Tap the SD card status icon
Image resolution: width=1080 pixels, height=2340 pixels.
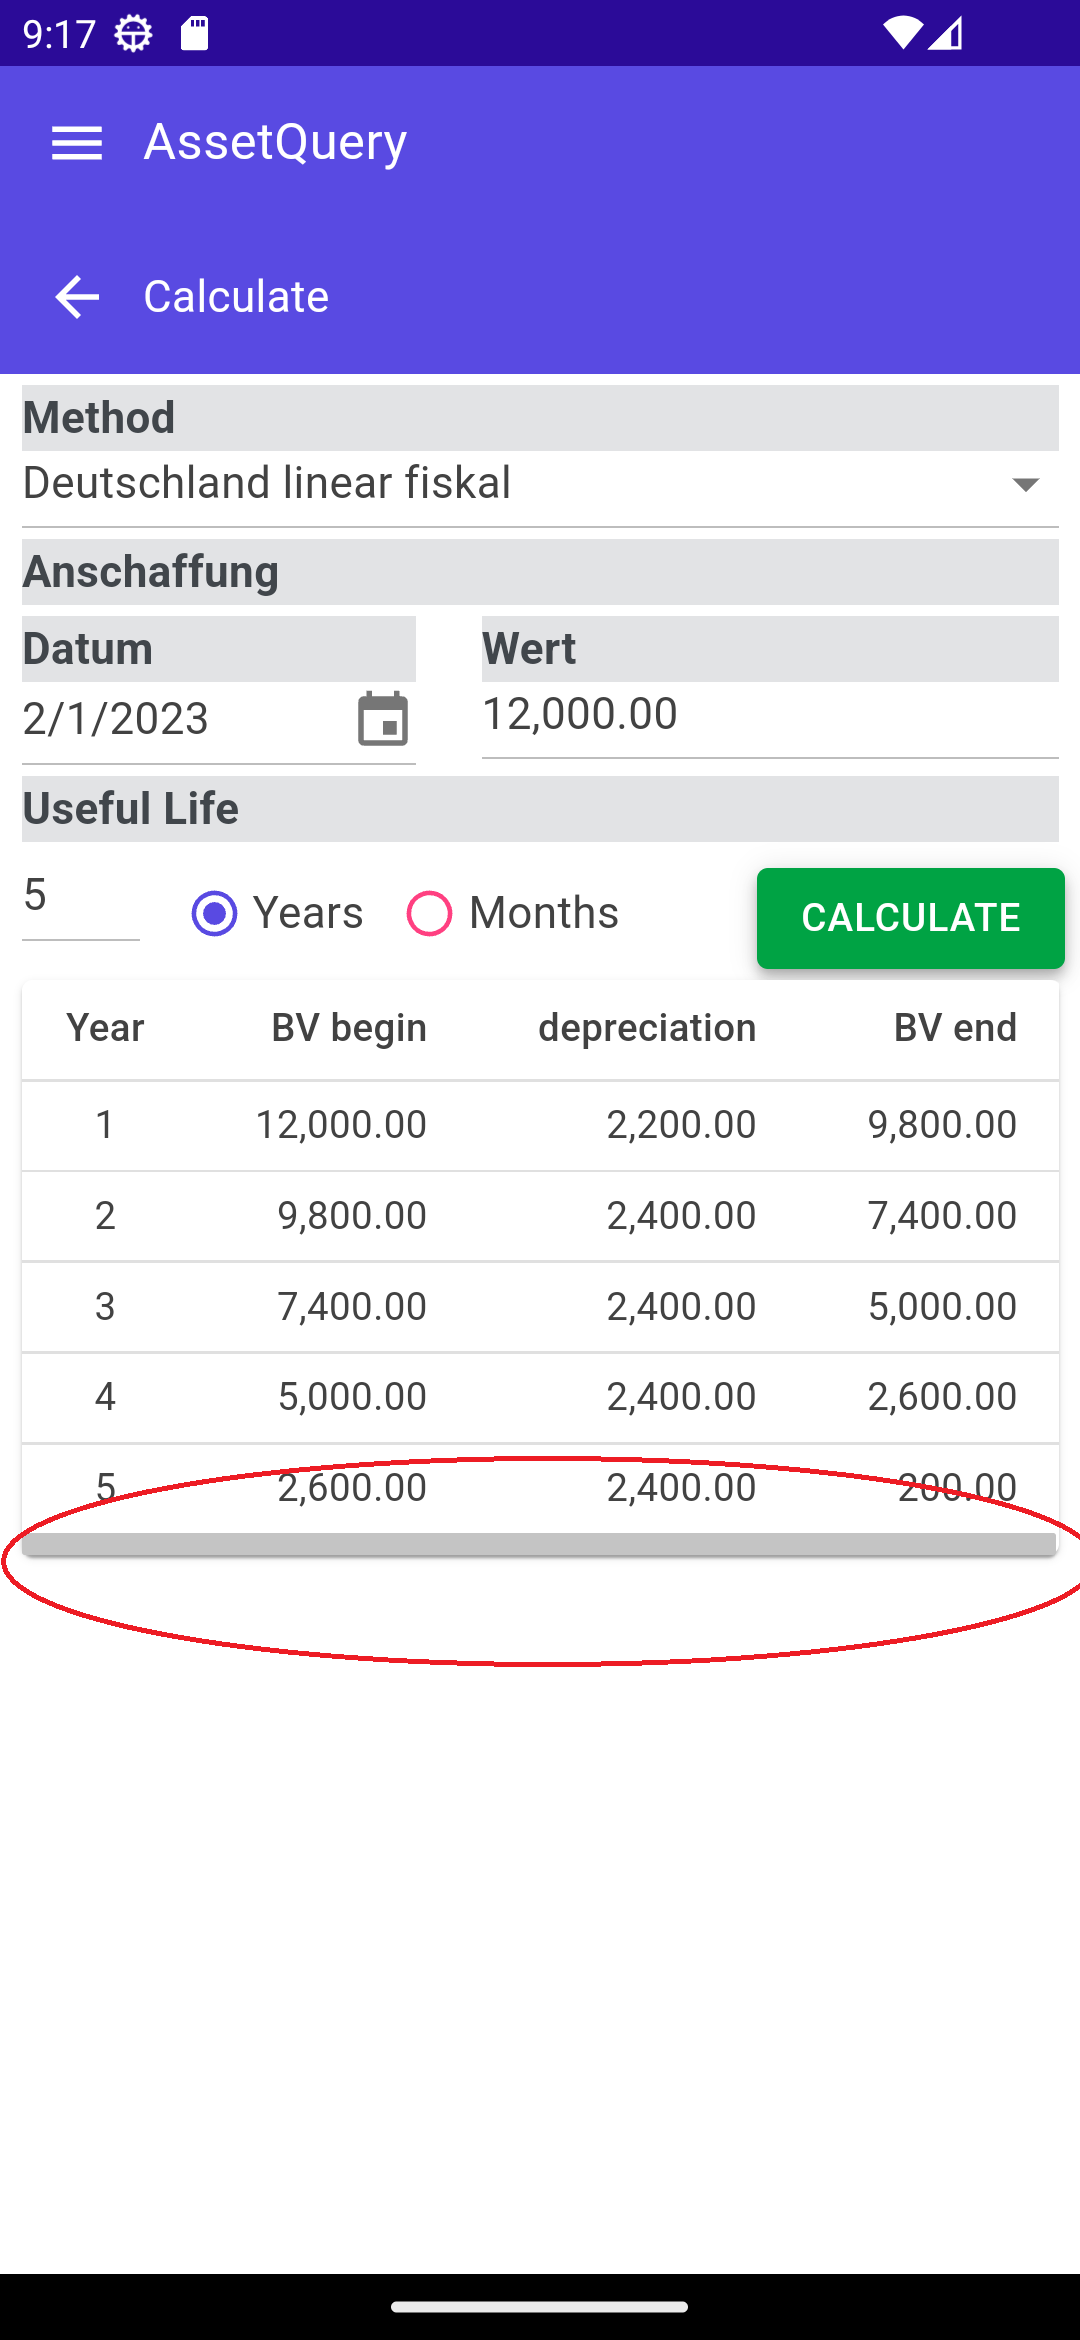pos(194,34)
